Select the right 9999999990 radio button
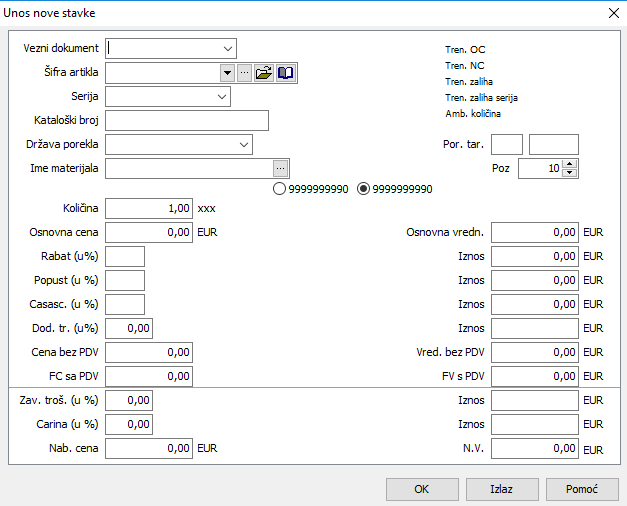Viewport: 627px width, 506px height. tap(363, 188)
